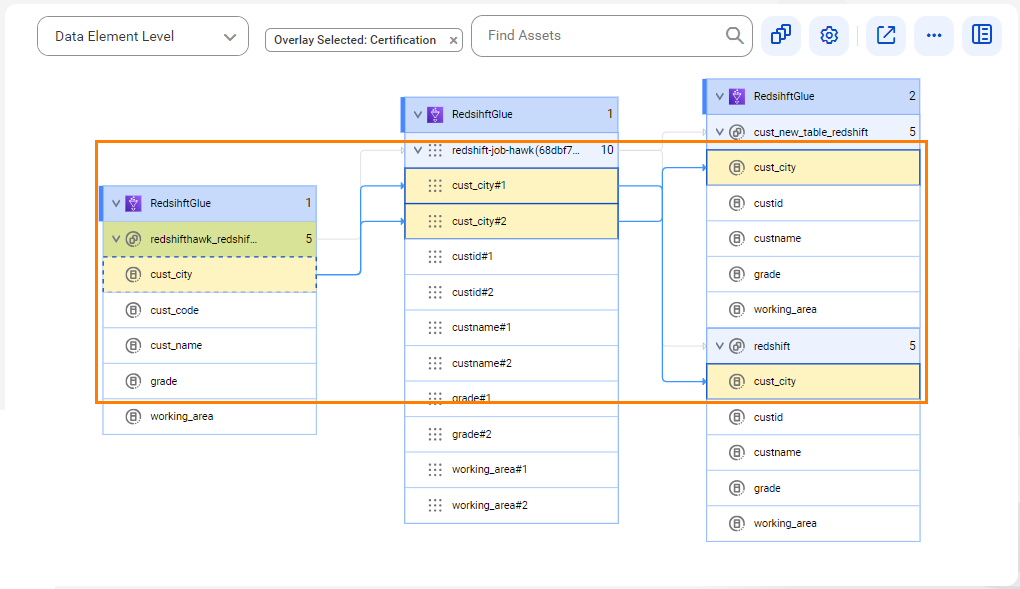Viewport: 1020px width, 589px height.
Task: Toggle the side panel icon
Action: click(982, 35)
